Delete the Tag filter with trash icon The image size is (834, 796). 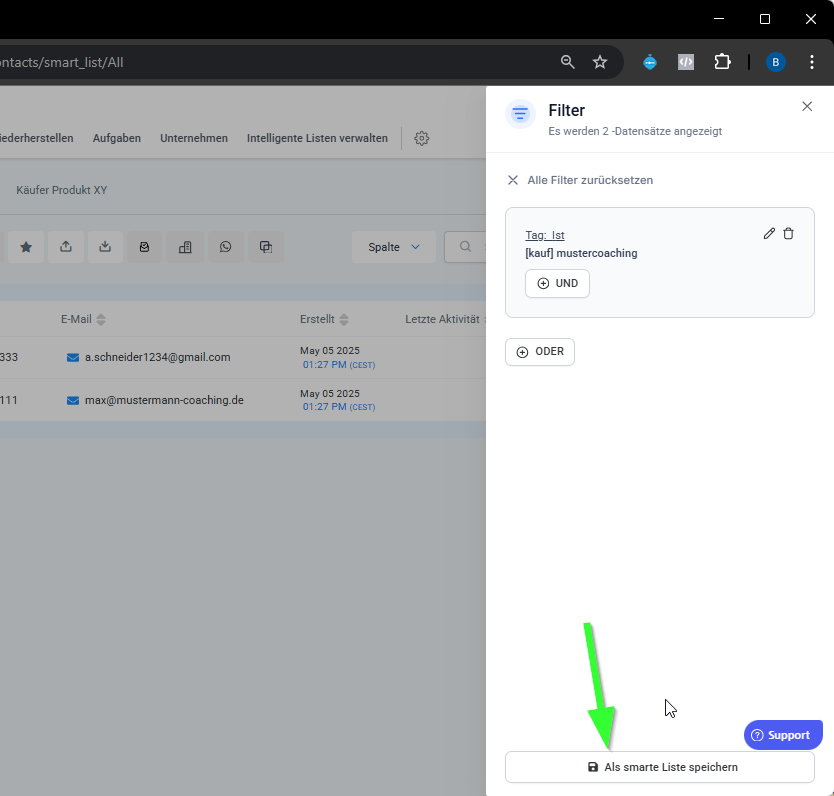788,233
